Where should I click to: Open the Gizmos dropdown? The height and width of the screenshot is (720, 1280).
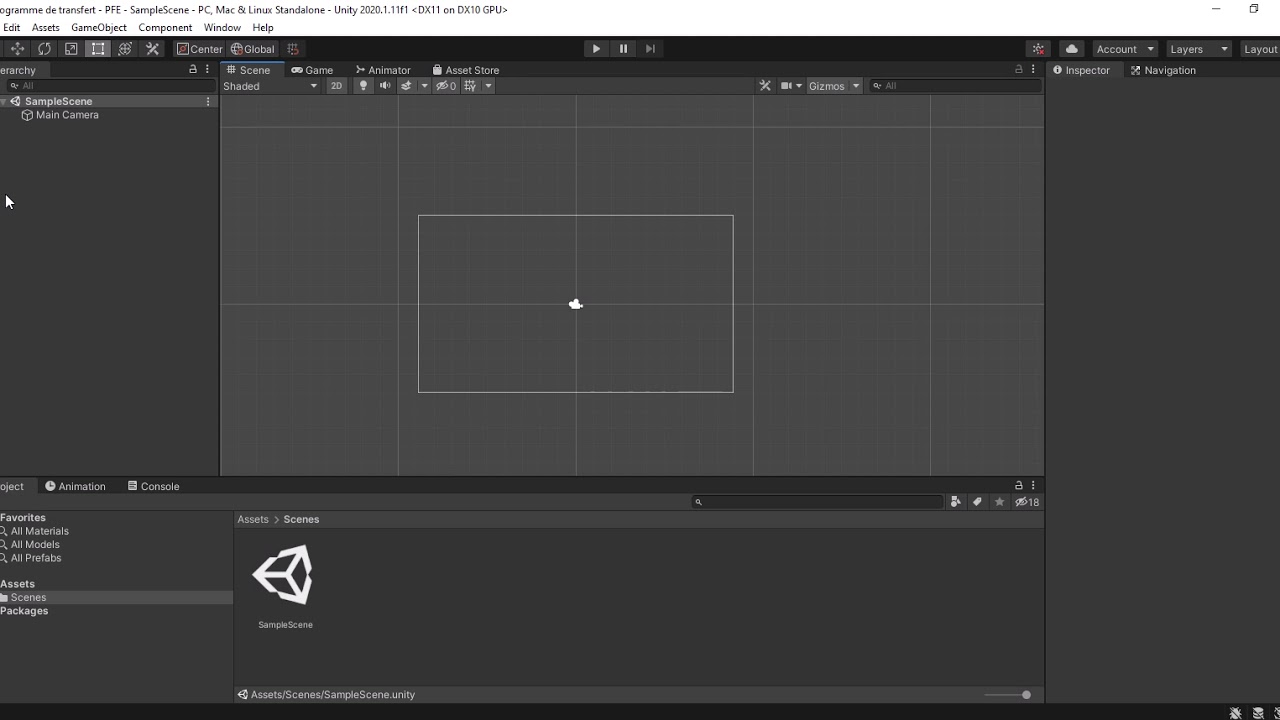click(x=833, y=86)
